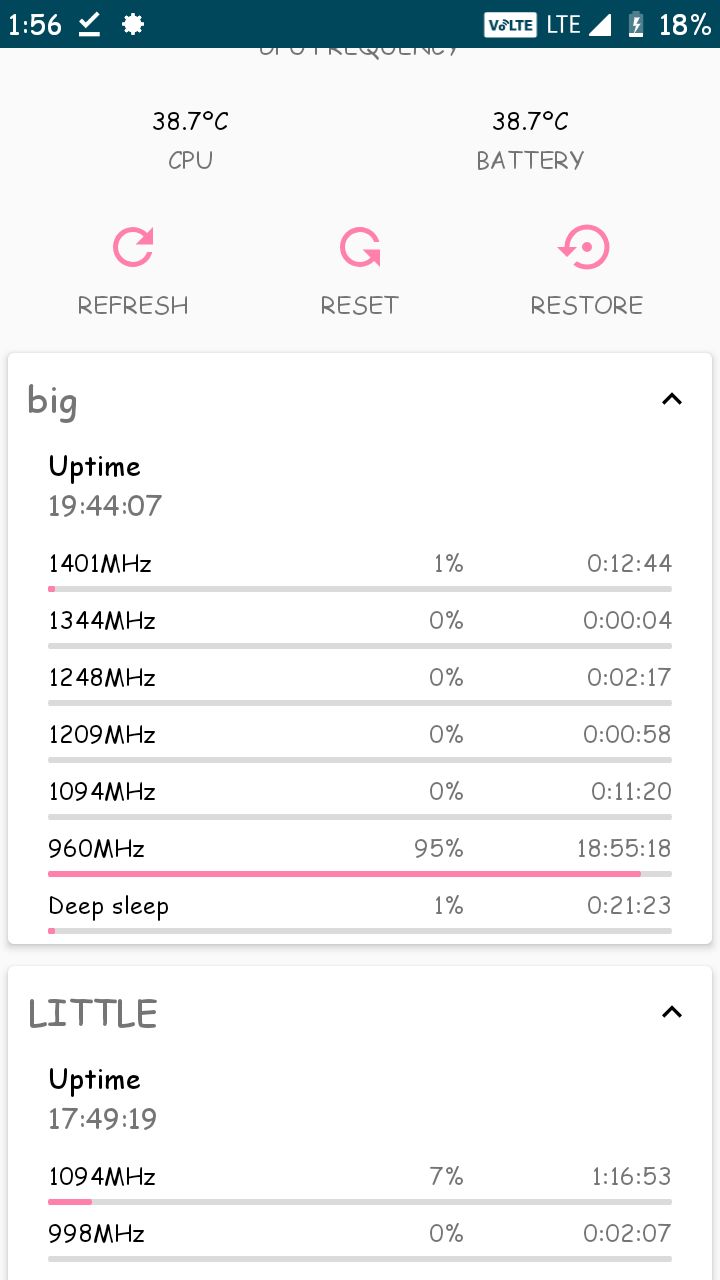
Task: Tap the pink Restore icon
Action: click(586, 247)
